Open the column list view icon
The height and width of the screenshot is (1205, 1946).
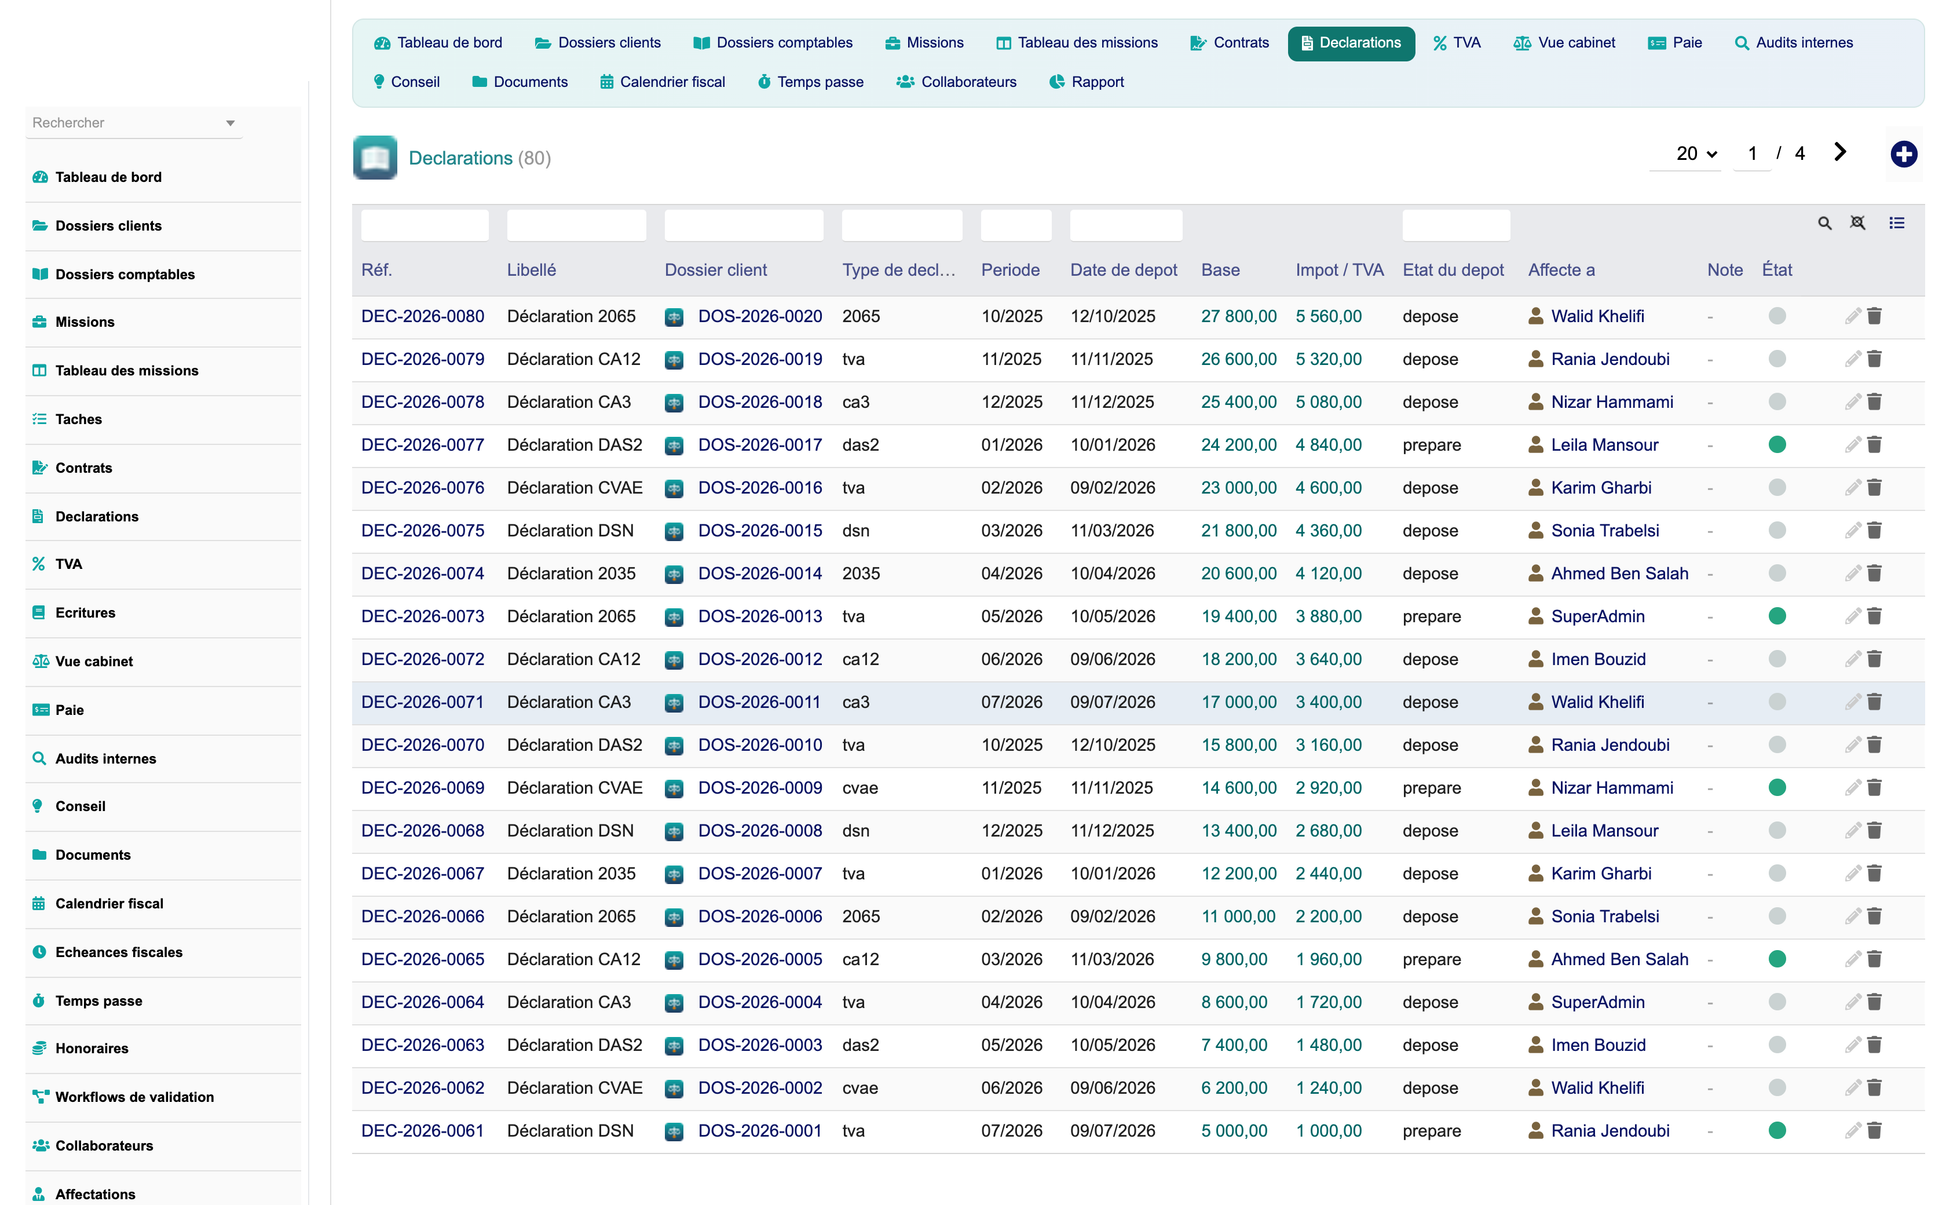point(1896,223)
